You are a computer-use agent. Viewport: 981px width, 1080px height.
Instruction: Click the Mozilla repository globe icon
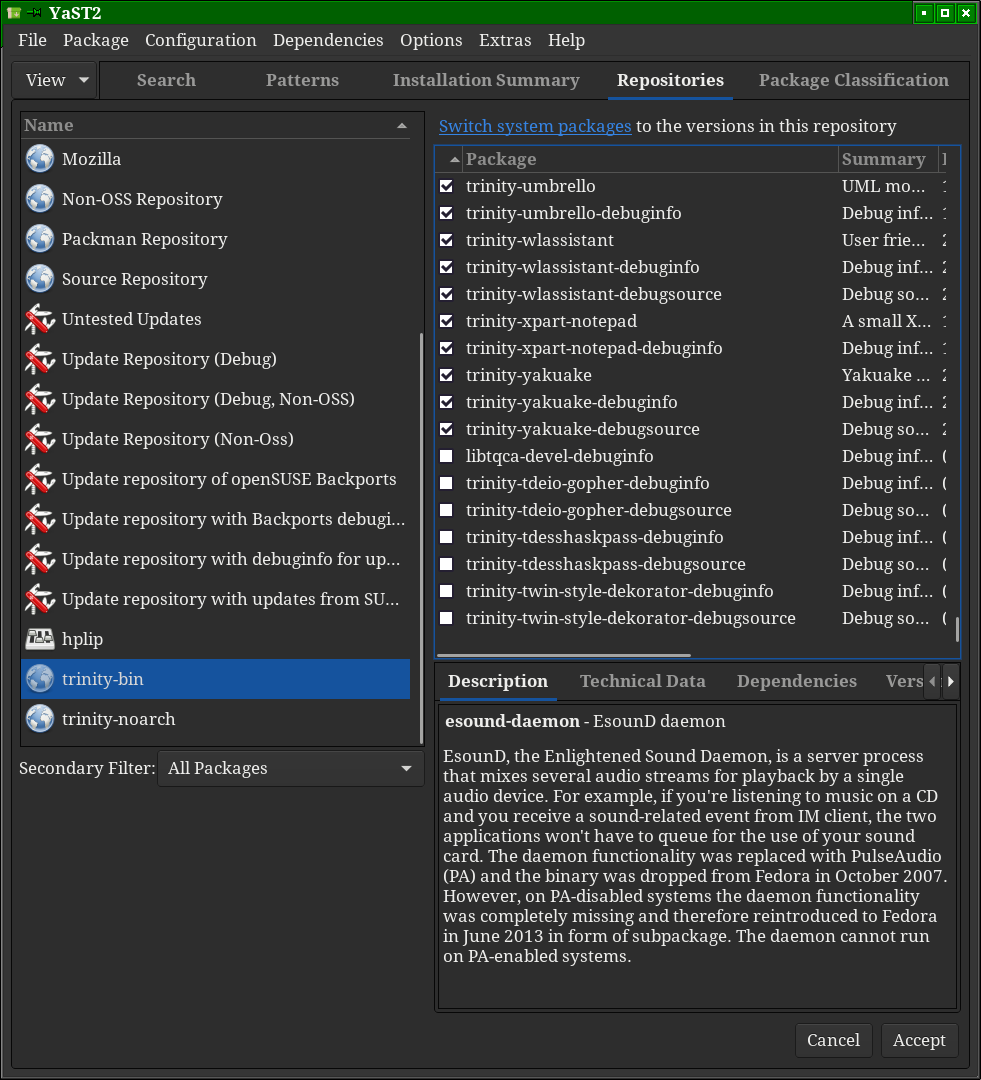(x=40, y=158)
